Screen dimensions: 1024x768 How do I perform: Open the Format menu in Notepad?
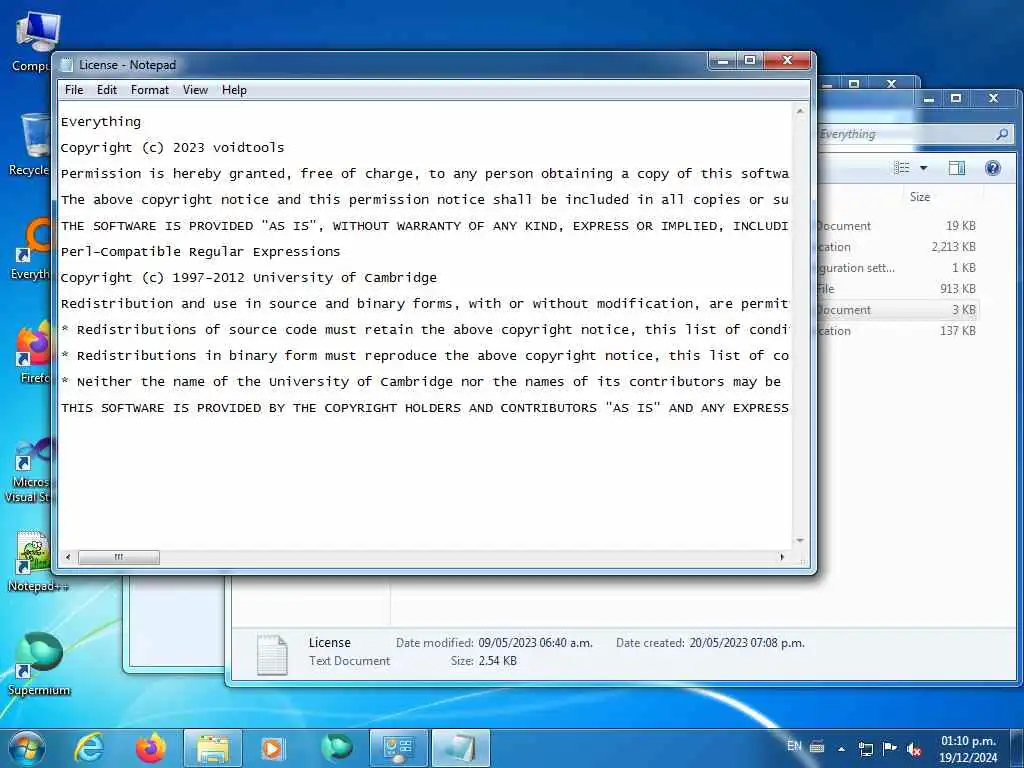[x=150, y=90]
